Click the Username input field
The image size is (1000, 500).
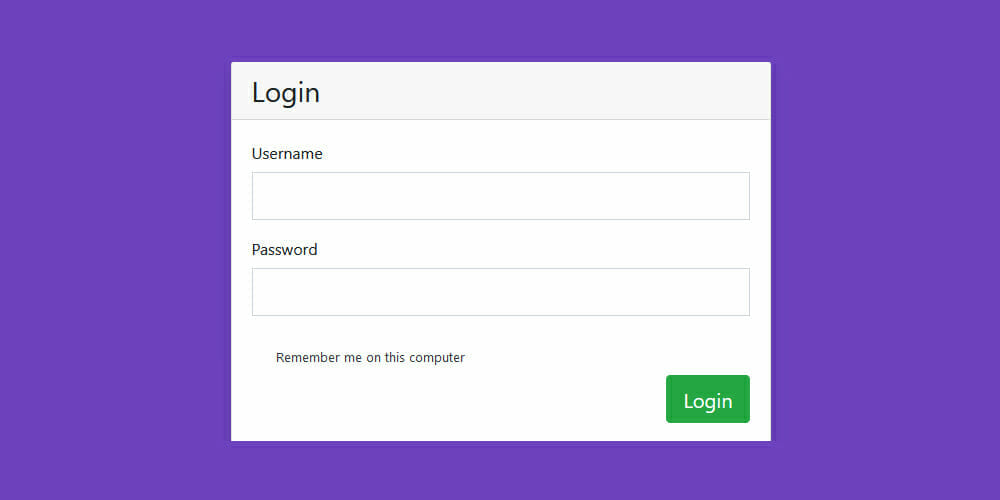pos(500,196)
